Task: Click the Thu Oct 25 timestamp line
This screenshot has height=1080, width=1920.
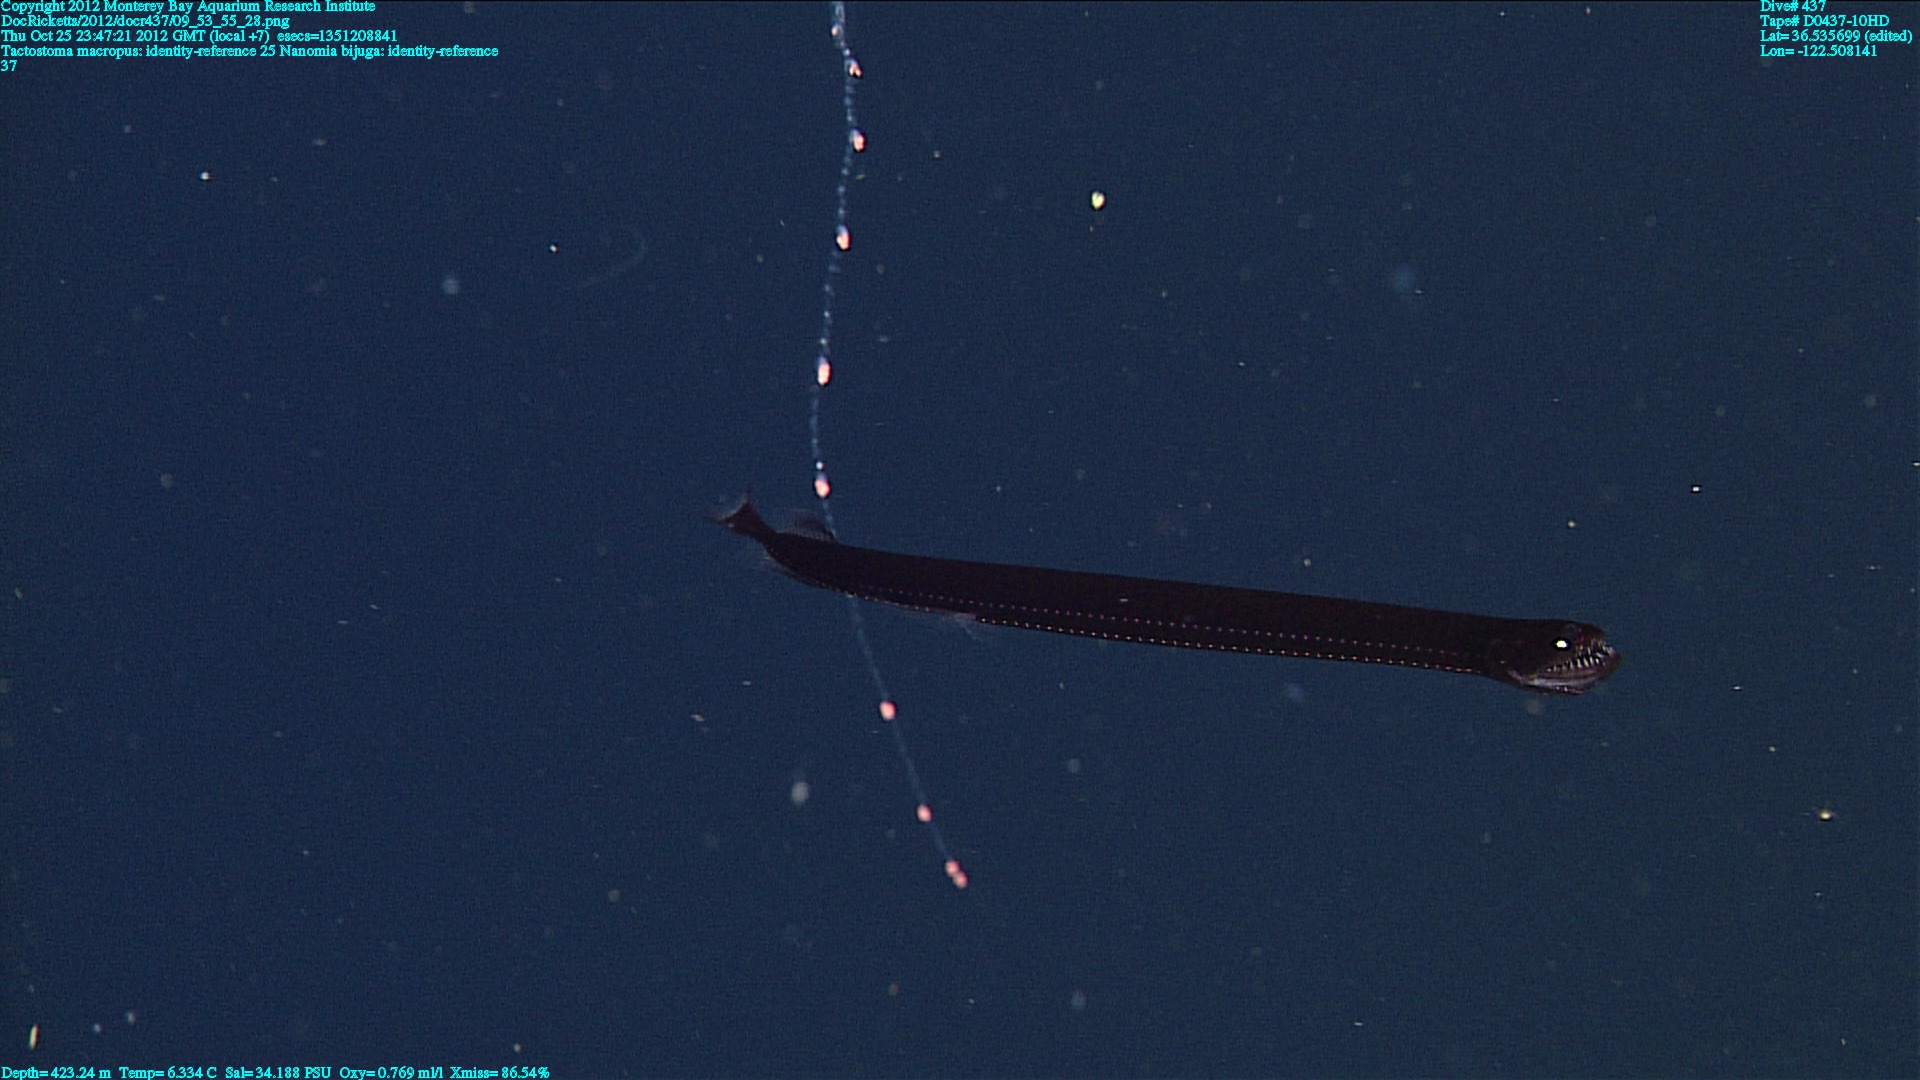Action: (199, 36)
